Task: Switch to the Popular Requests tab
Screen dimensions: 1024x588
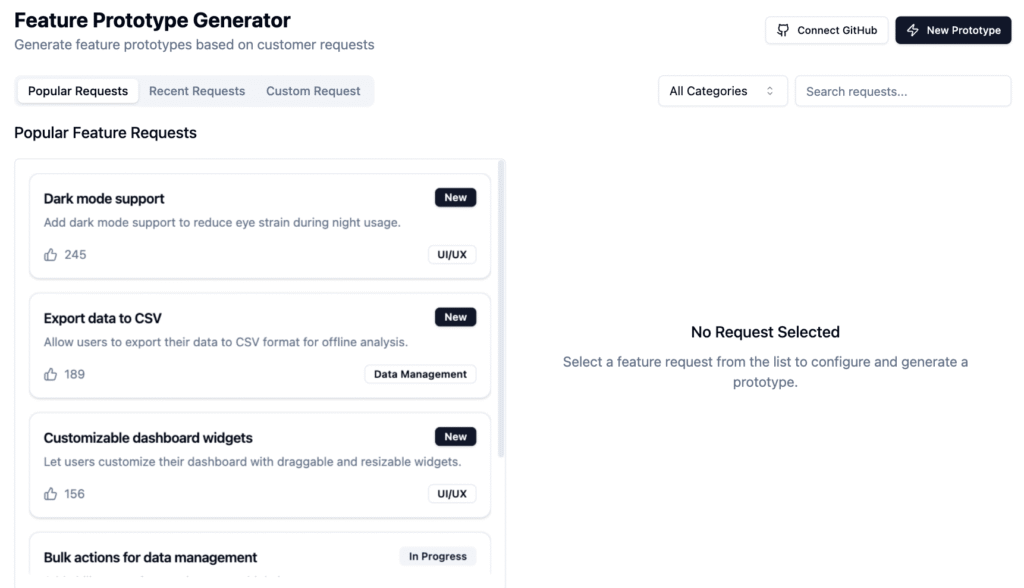Action: (78, 91)
